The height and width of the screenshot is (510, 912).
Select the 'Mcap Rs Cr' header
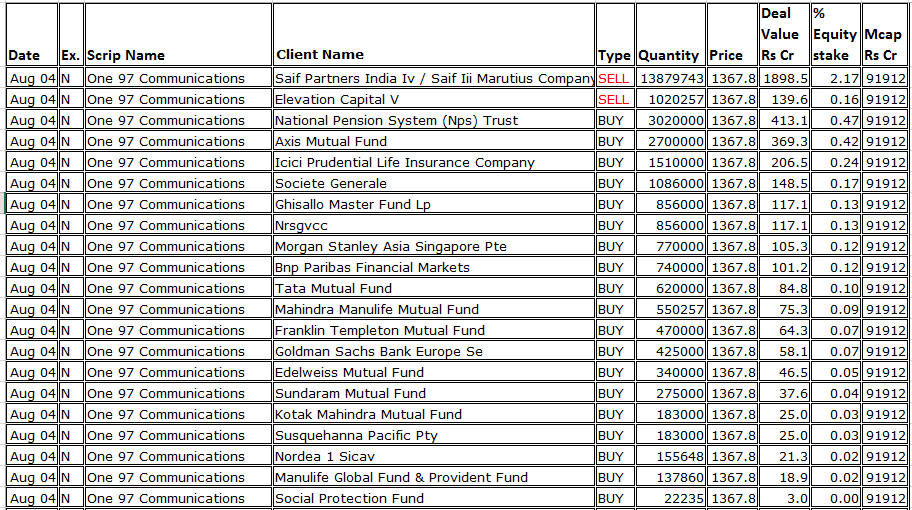[x=885, y=34]
